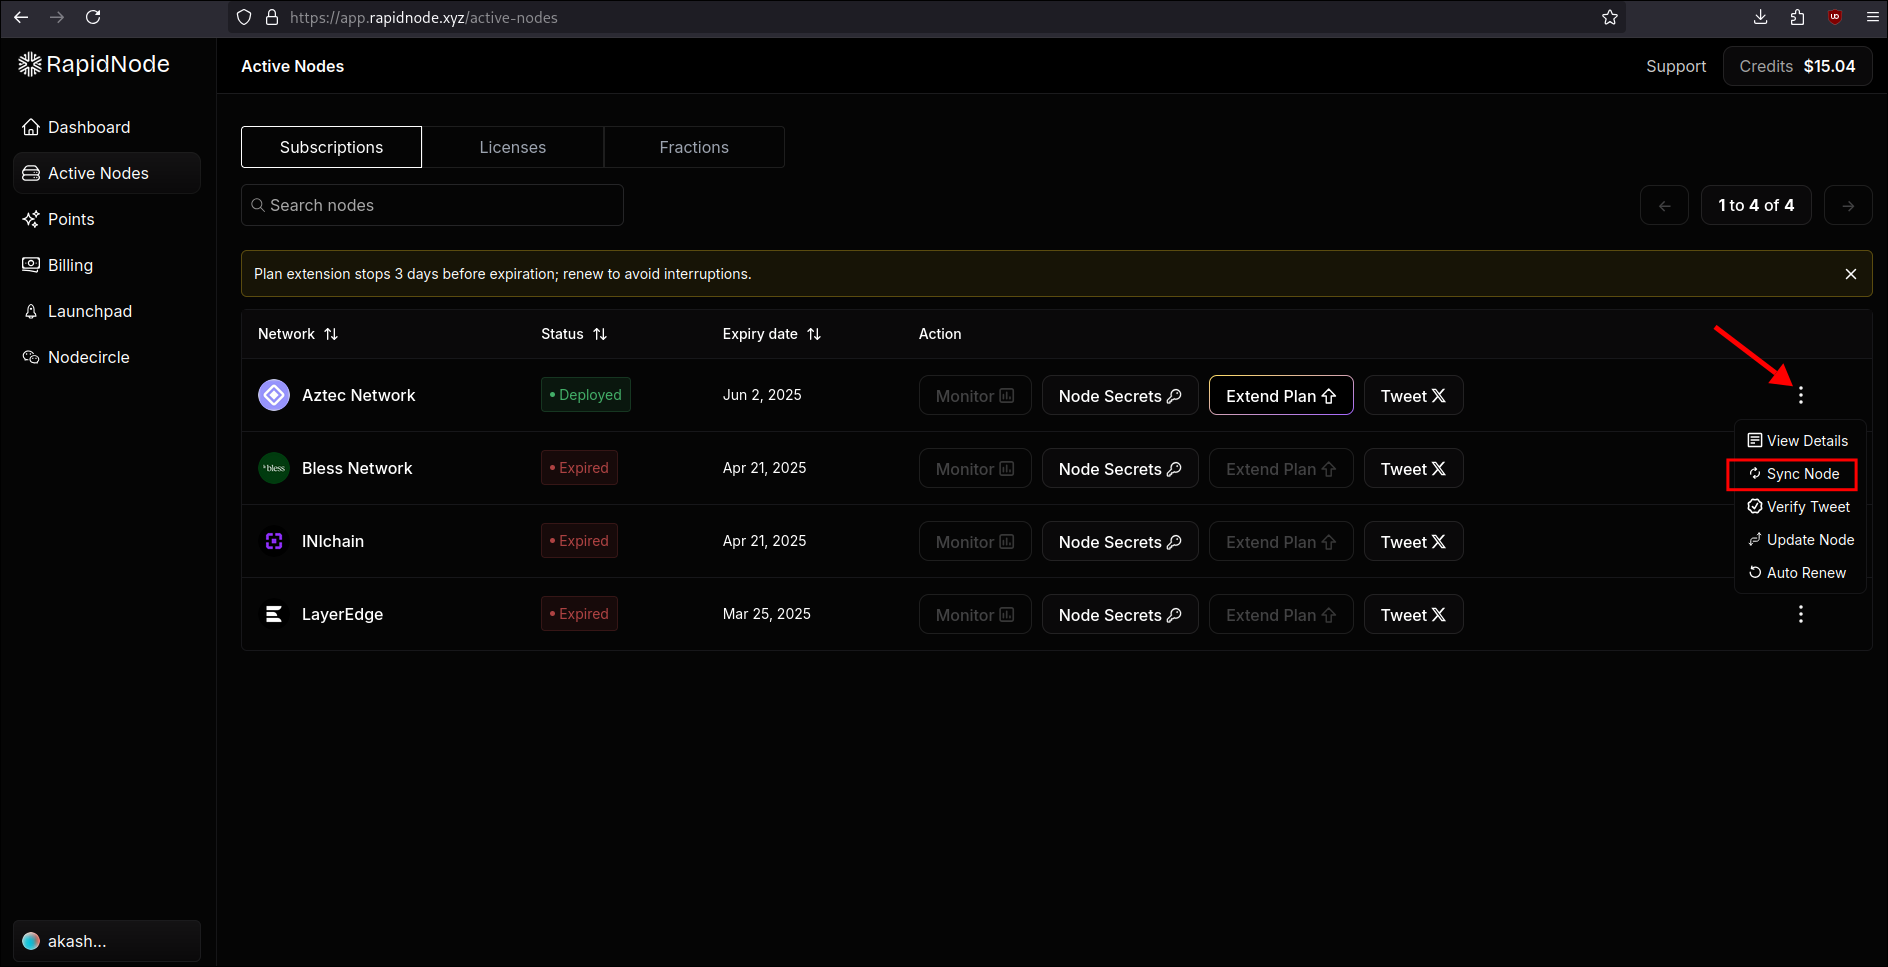Click Extend Plan for INIchain
This screenshot has width=1888, height=967.
pyautogui.click(x=1281, y=541)
